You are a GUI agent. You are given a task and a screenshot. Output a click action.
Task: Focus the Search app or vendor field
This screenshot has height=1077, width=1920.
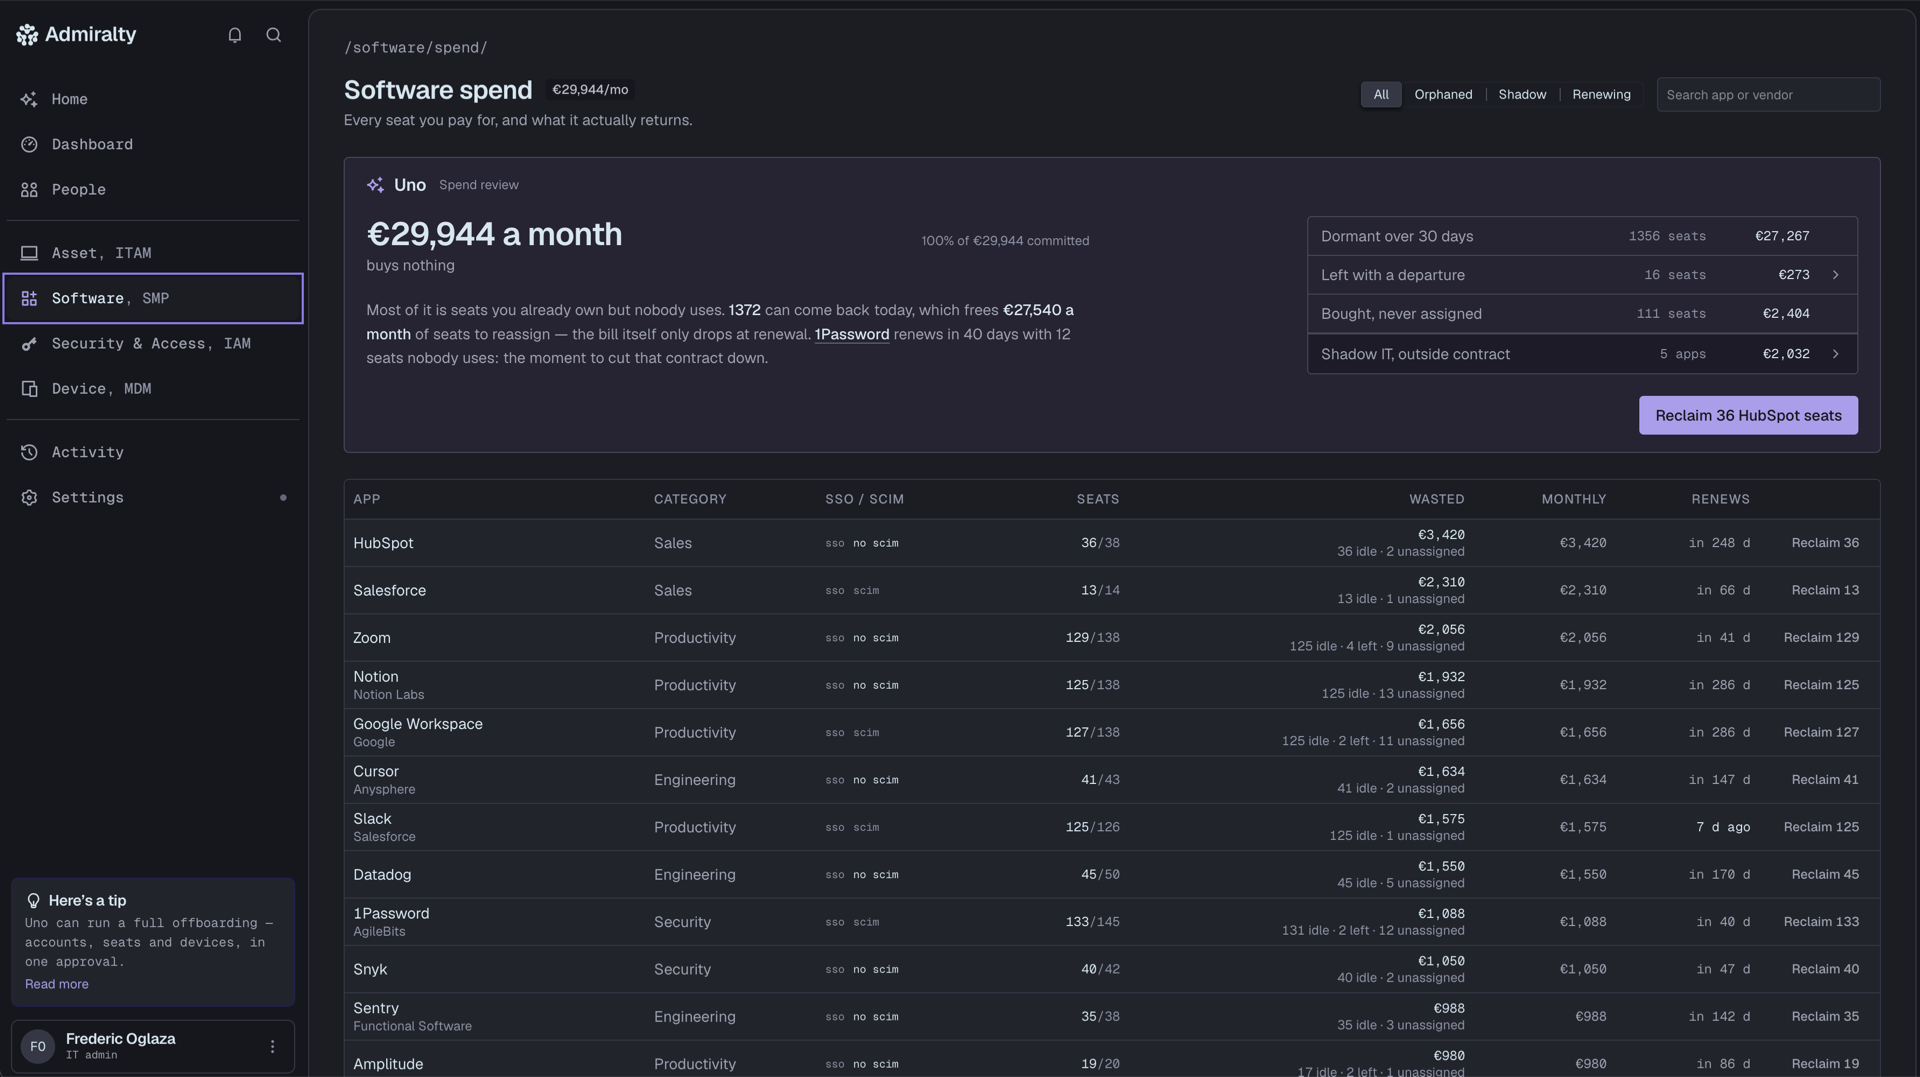coord(1768,94)
